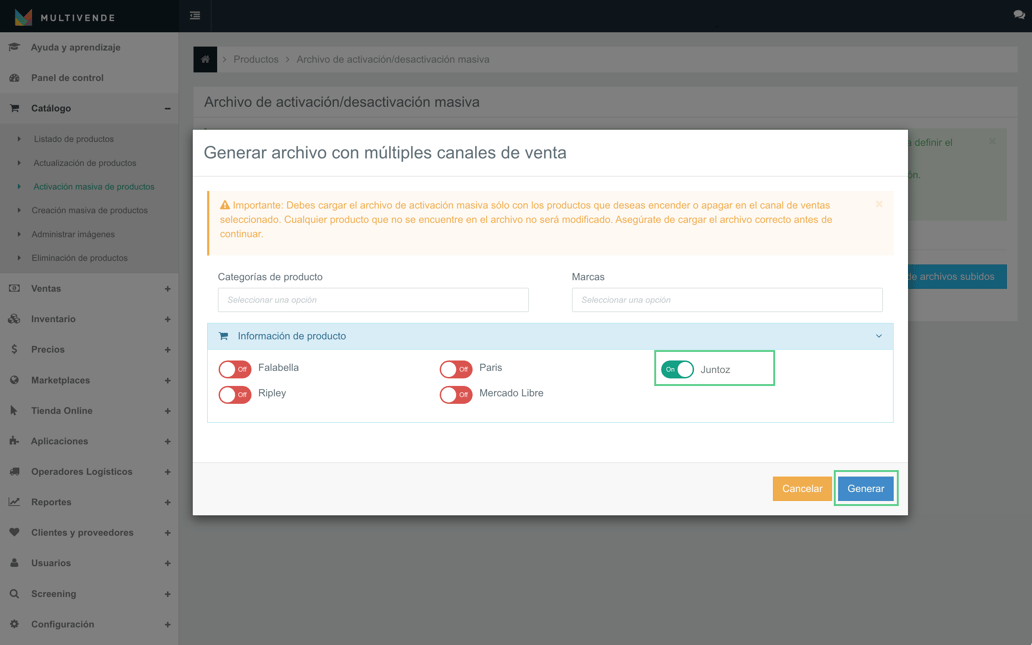Expand the Aplicaciones menu plus sign
The image size is (1032, 645).
pyautogui.click(x=167, y=442)
